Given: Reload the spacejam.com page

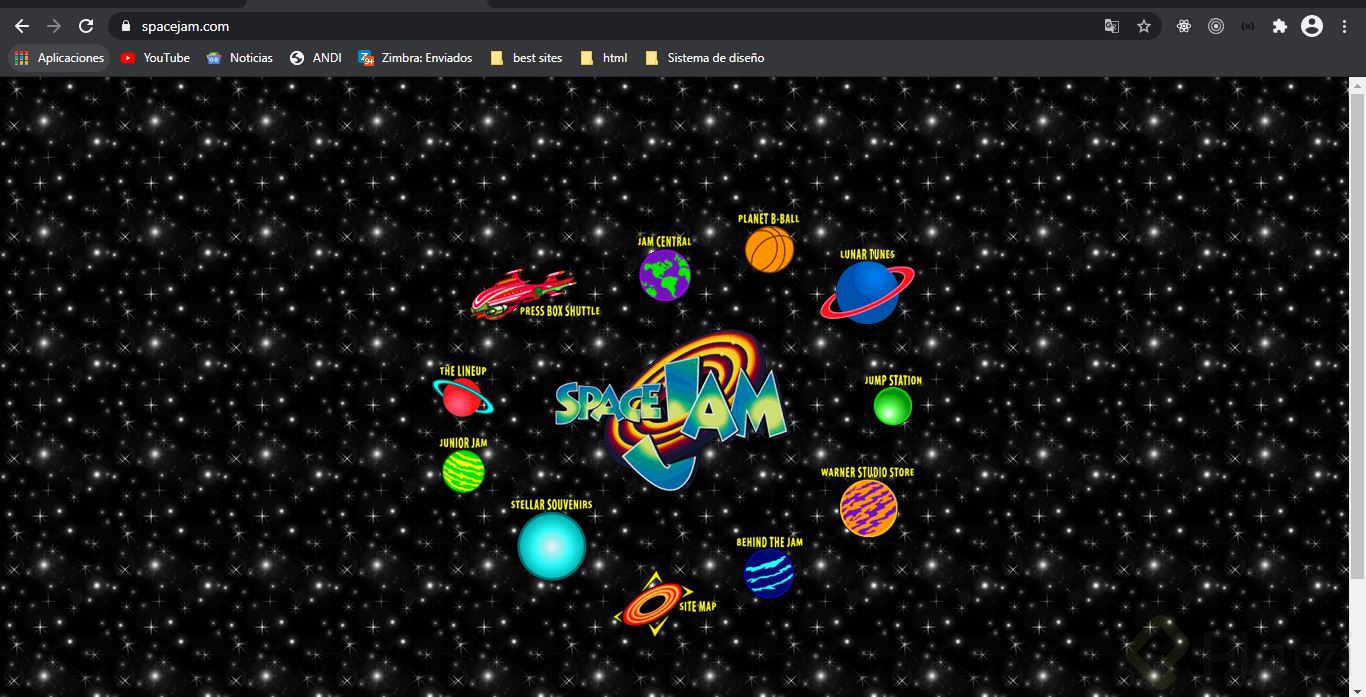Looking at the screenshot, I should point(86,26).
